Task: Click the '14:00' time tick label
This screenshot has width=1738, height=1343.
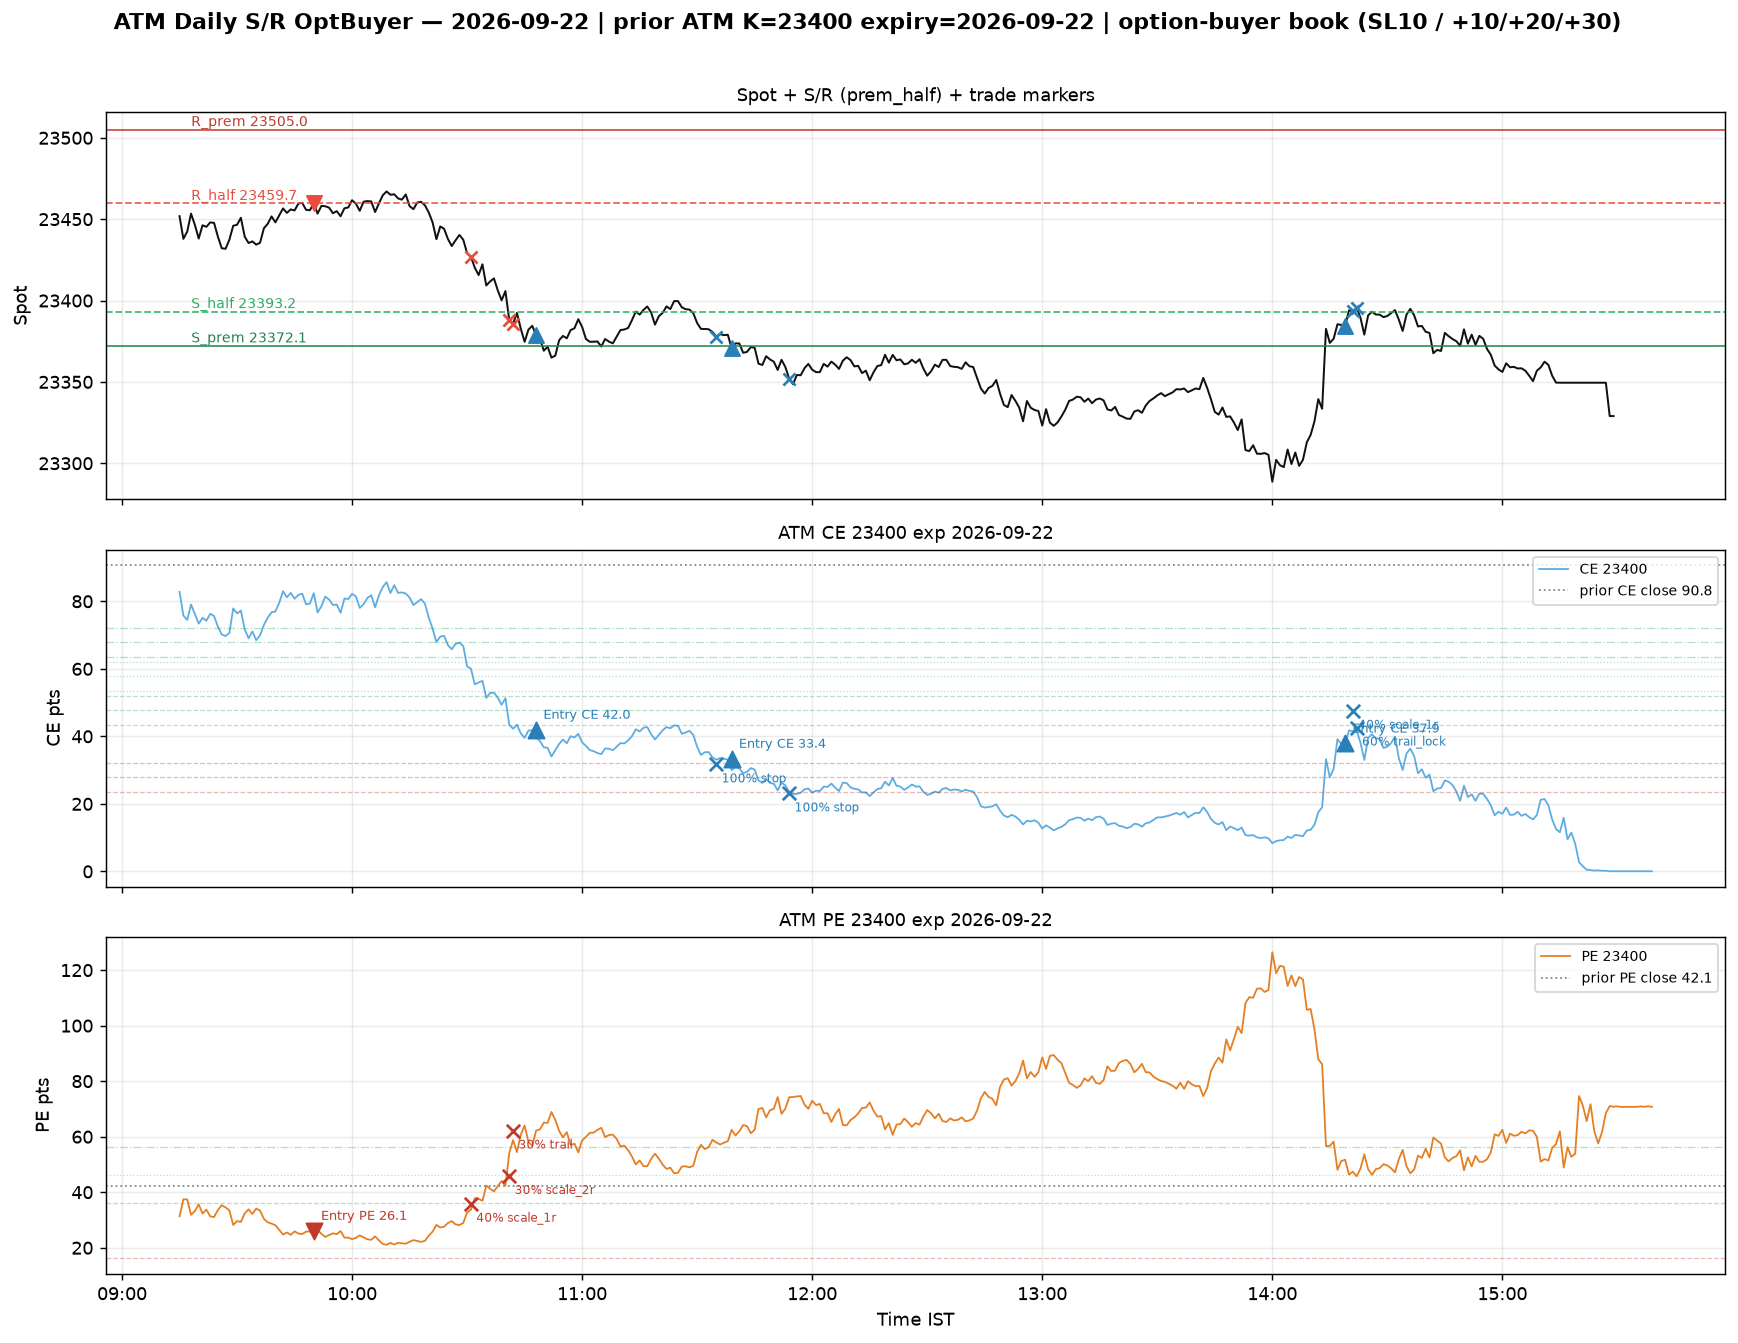Action: pos(1272,1294)
